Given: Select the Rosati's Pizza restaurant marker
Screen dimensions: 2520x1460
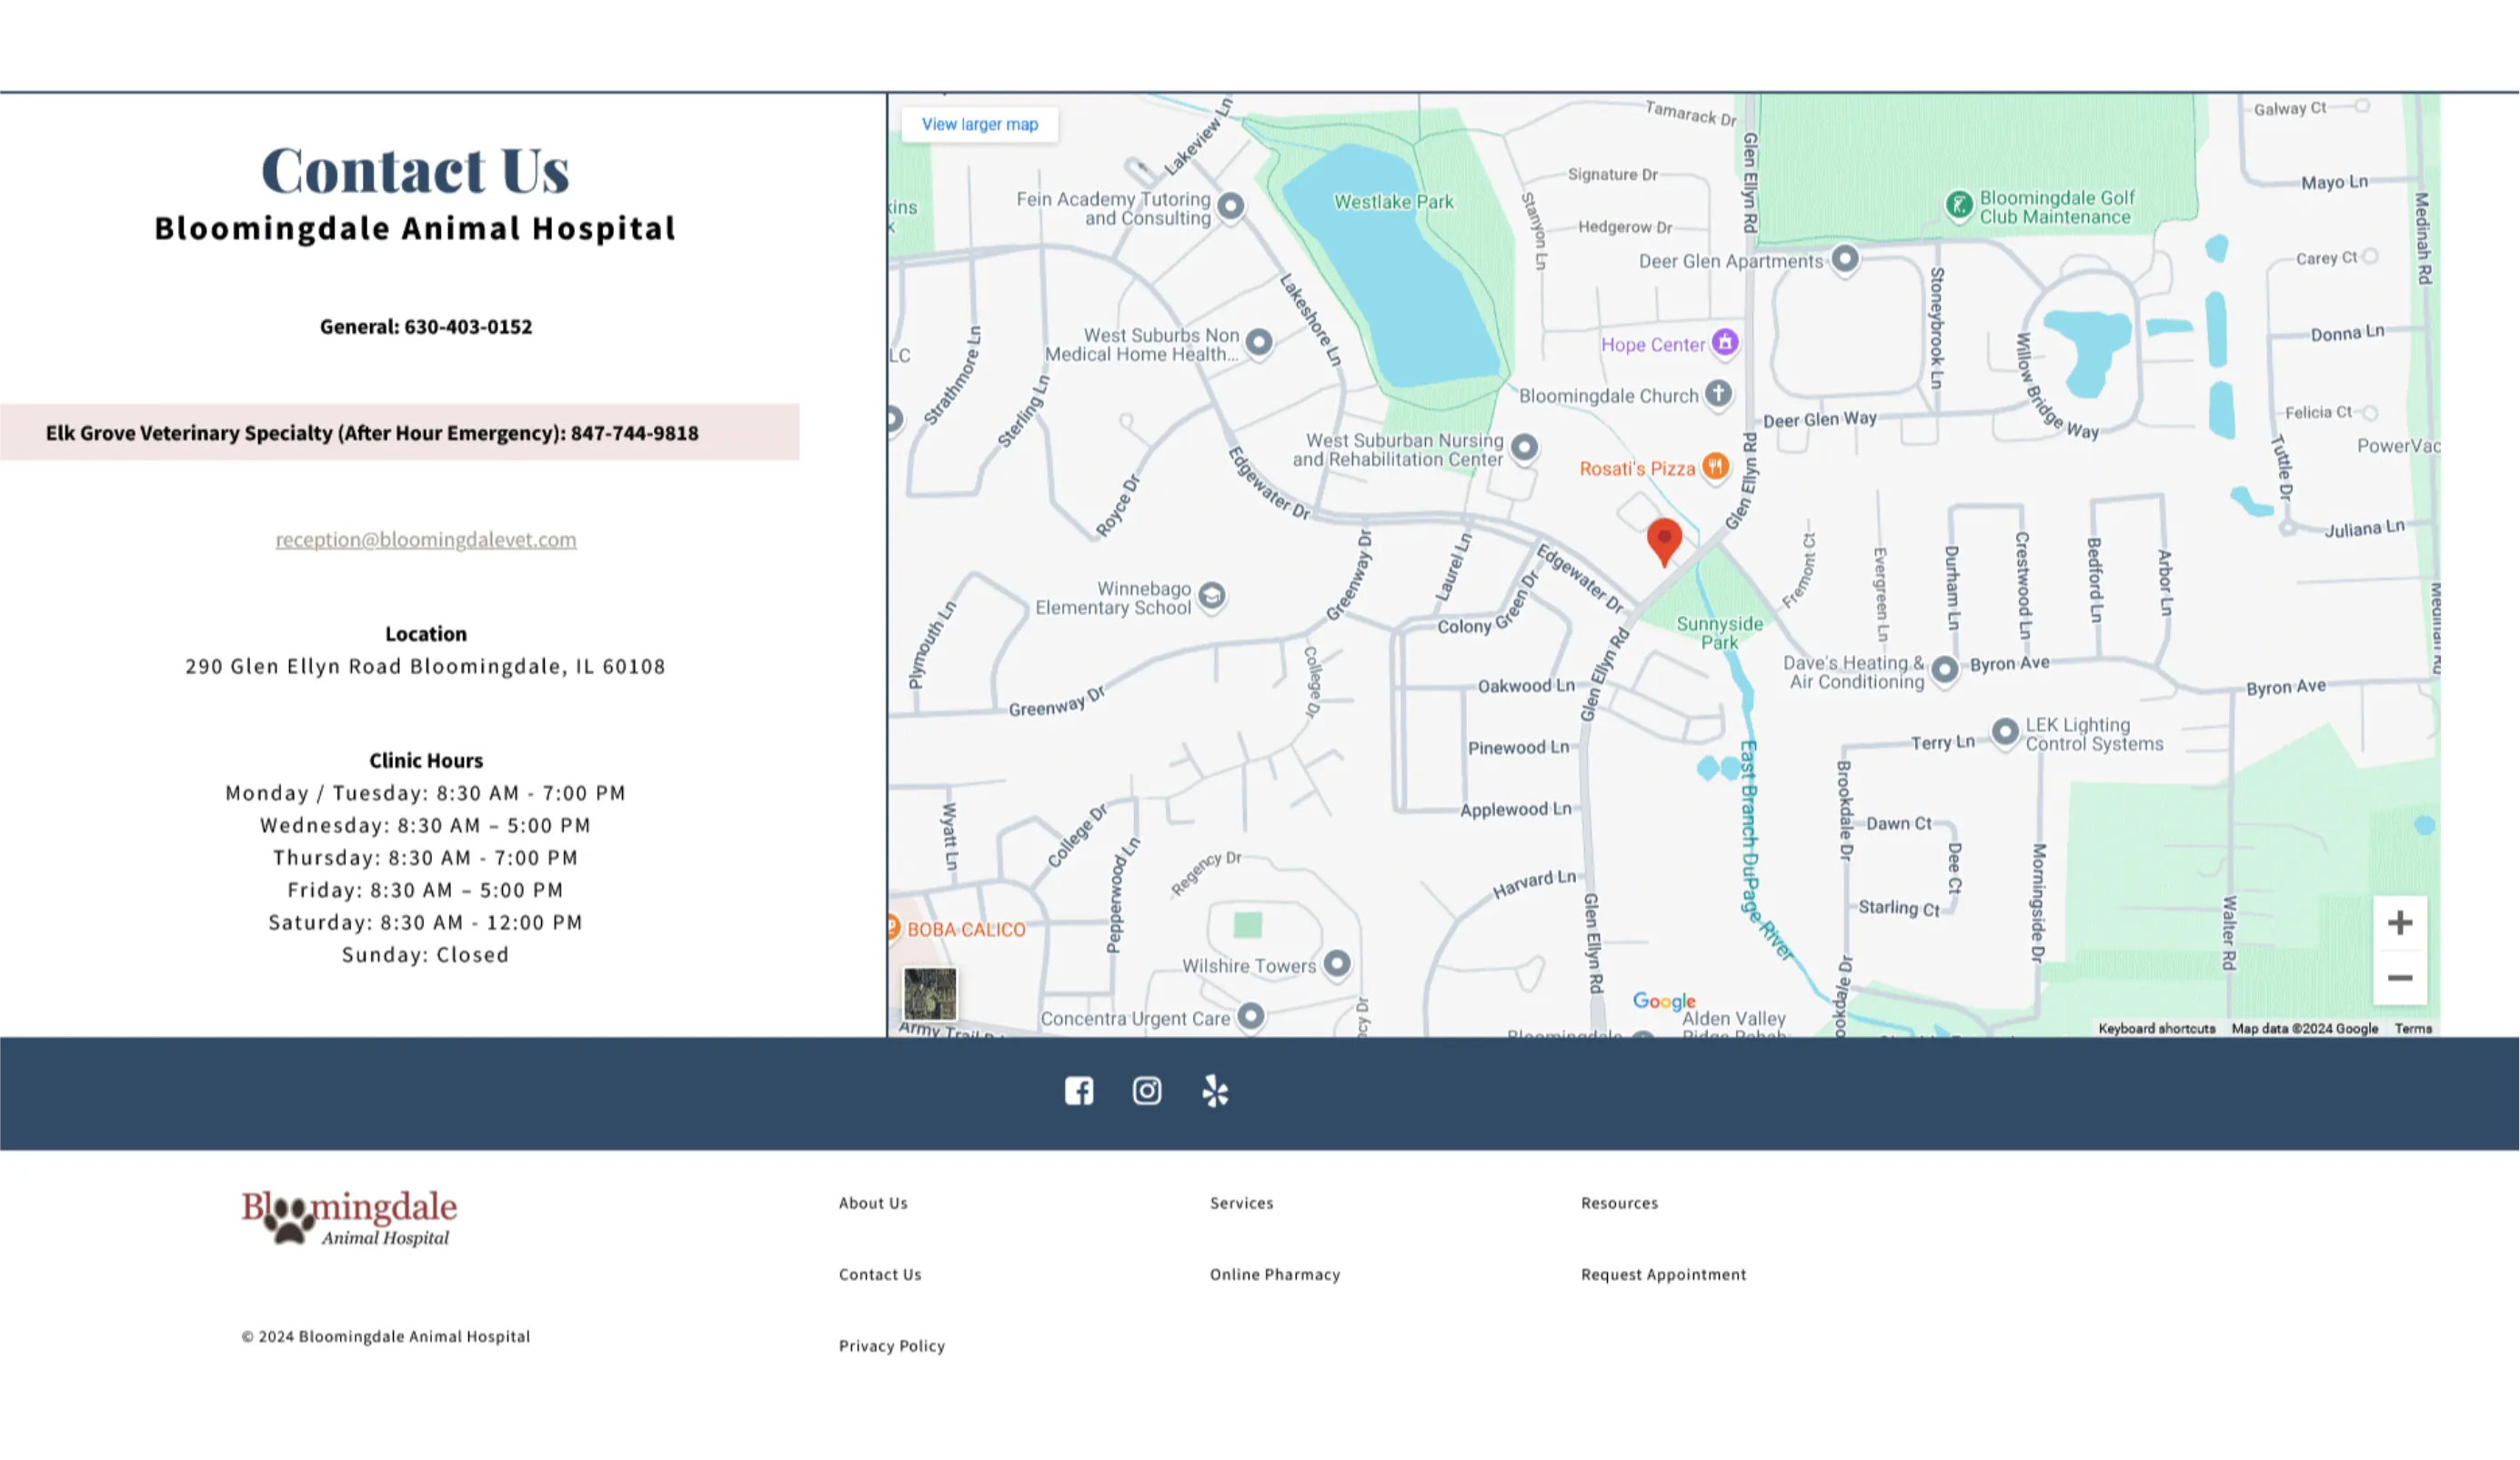Looking at the screenshot, I should pyautogui.click(x=1714, y=466).
